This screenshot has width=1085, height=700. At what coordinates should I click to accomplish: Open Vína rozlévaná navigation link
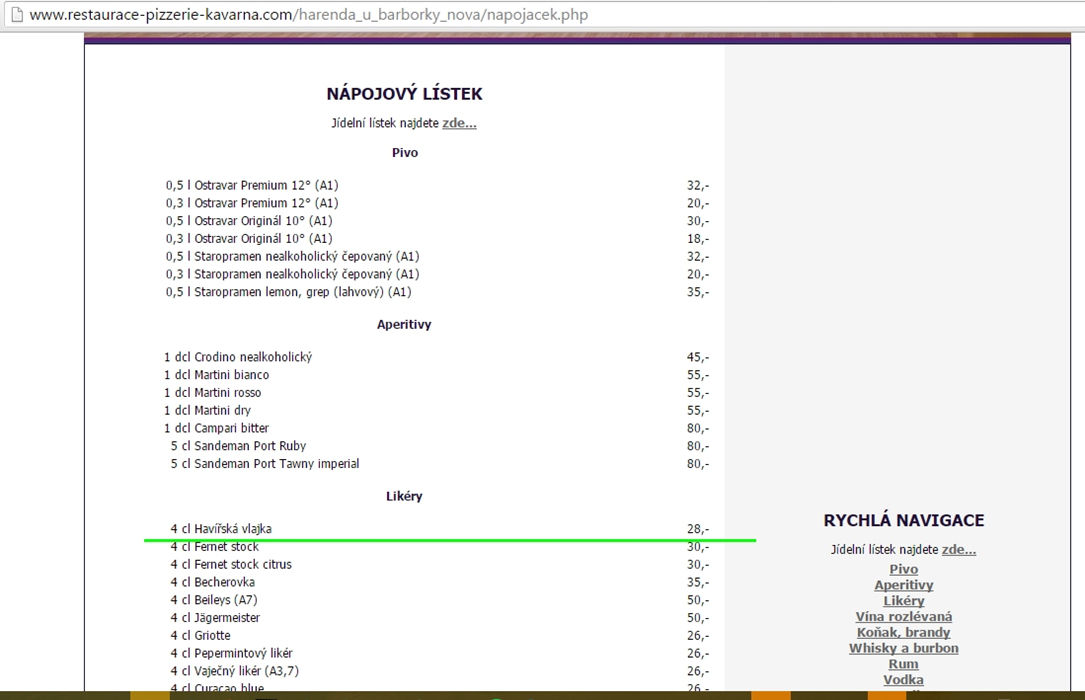tap(904, 616)
